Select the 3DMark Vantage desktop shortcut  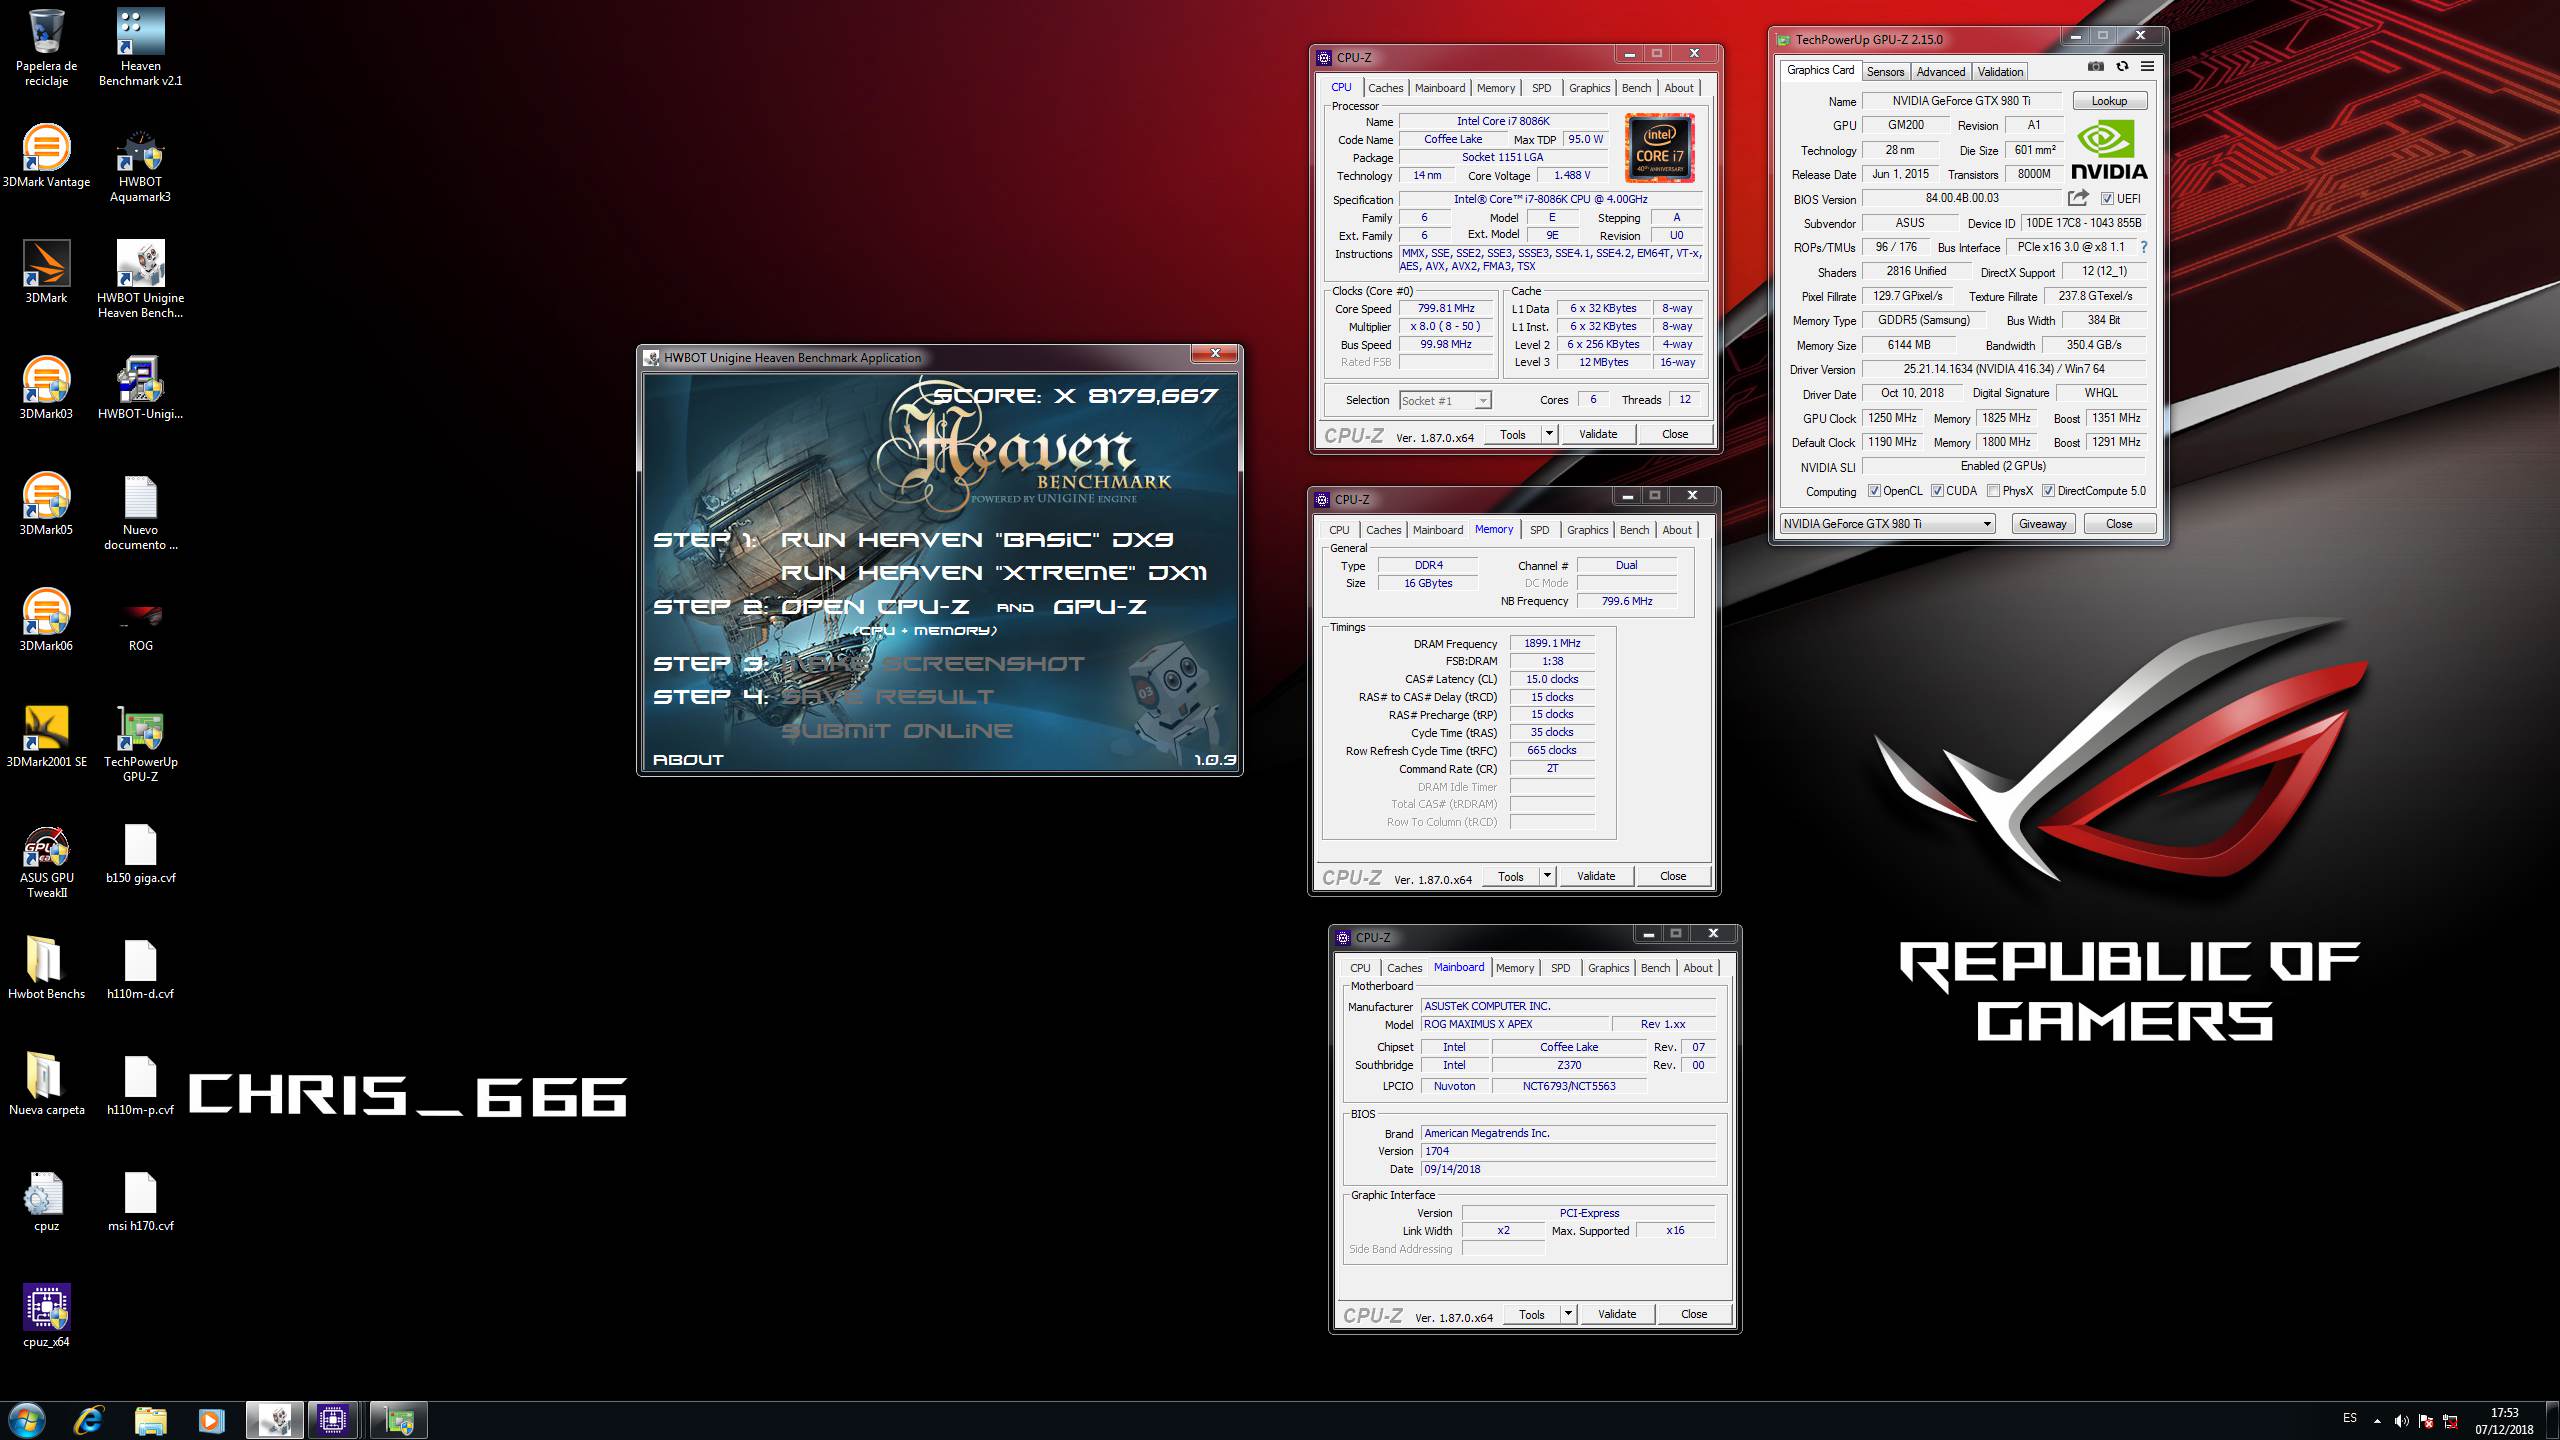tap(46, 156)
